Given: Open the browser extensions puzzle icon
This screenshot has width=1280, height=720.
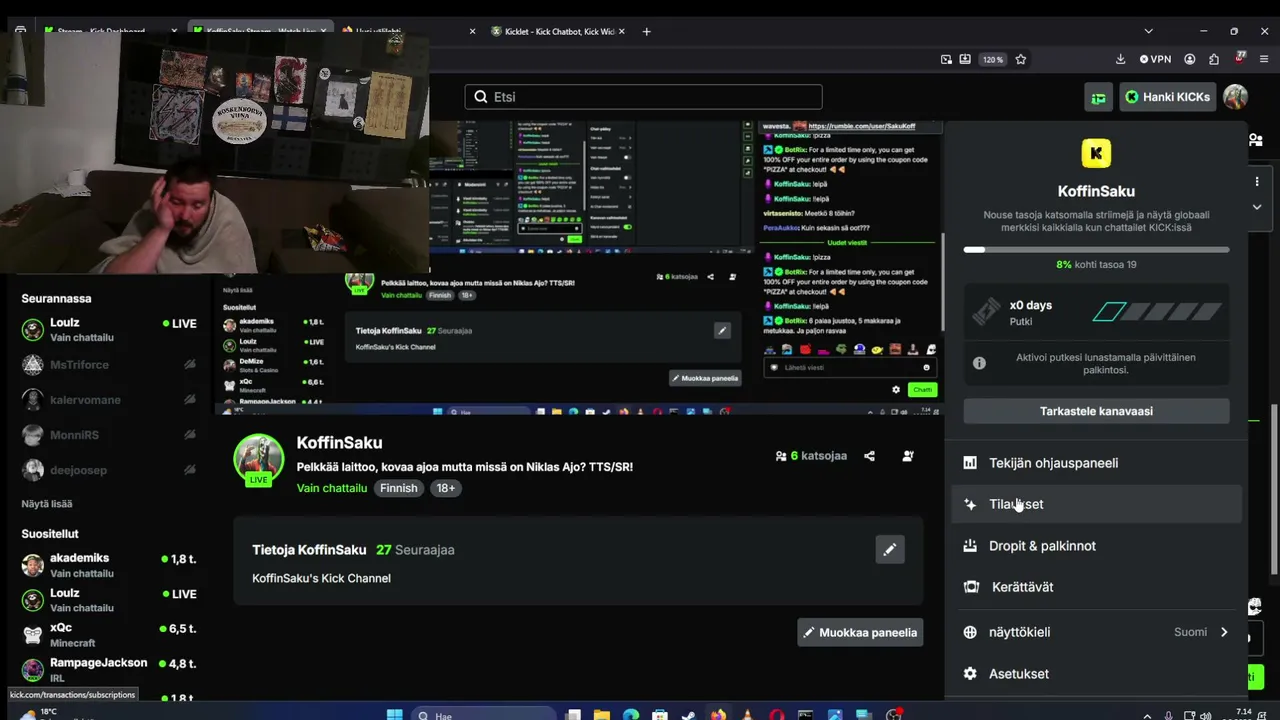Looking at the screenshot, I should point(1214,59).
